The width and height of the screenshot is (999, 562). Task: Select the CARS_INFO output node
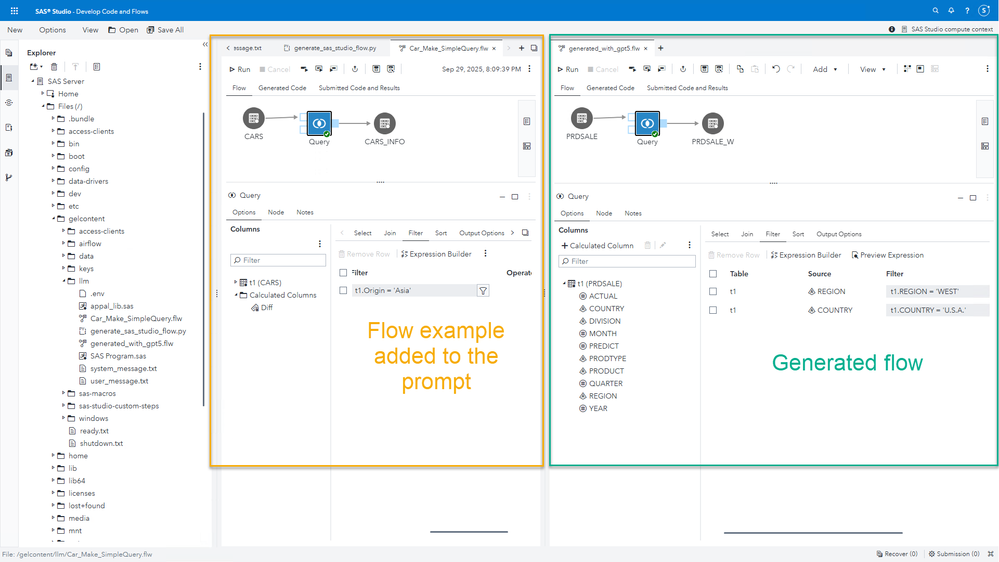pos(384,123)
